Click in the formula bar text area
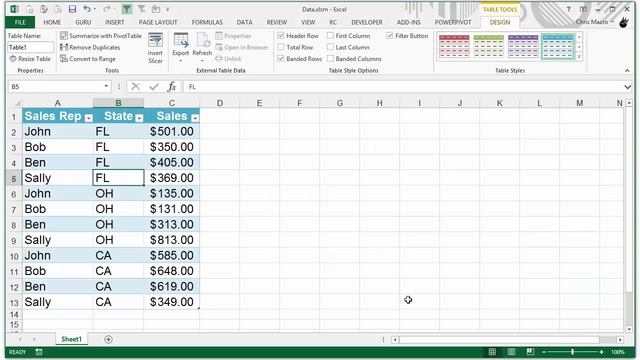The height and width of the screenshot is (360, 640). [x=404, y=87]
